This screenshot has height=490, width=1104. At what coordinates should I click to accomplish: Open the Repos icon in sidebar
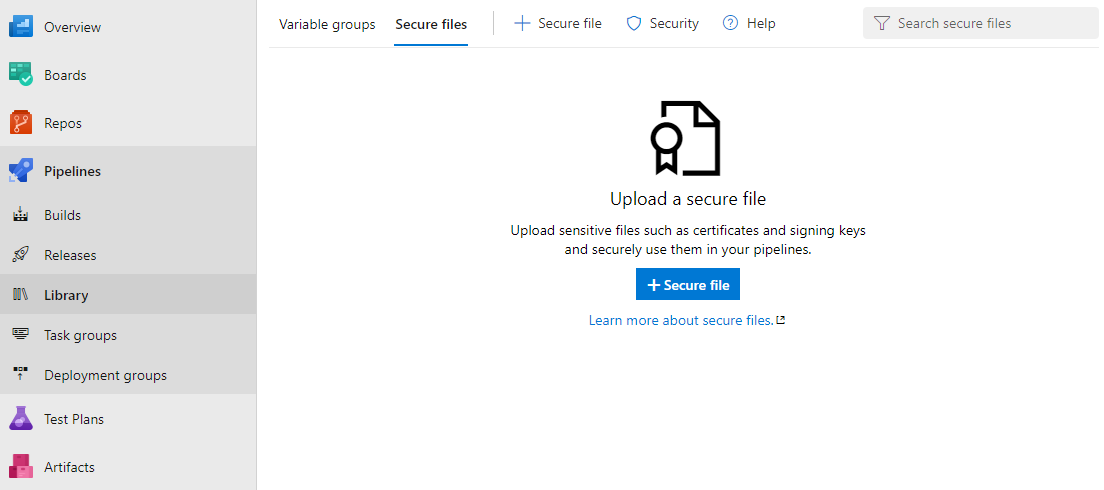20,122
